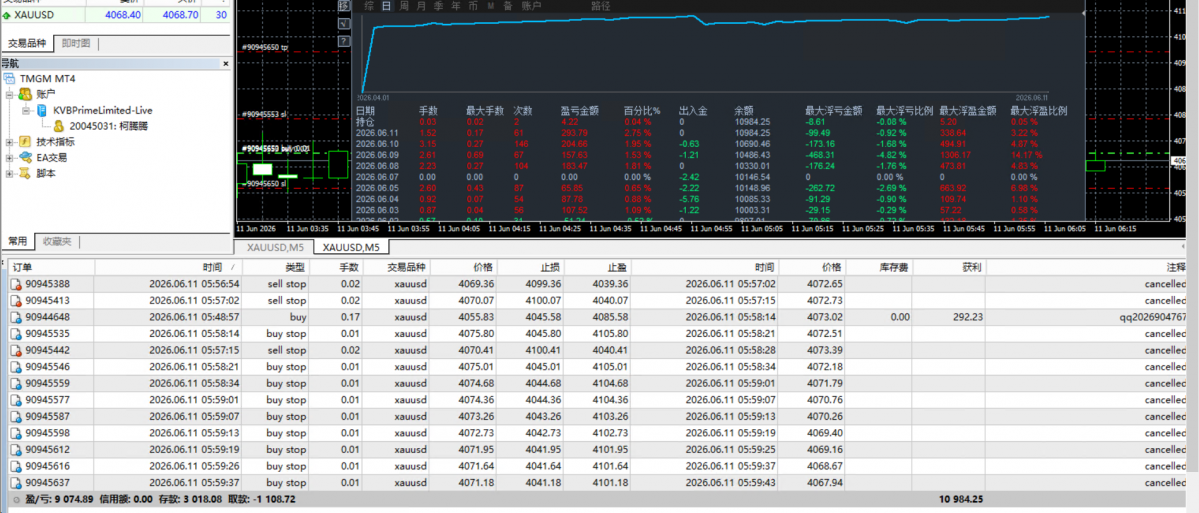
Task: Click the user icon of account 20045031
Action: [x=58, y=126]
